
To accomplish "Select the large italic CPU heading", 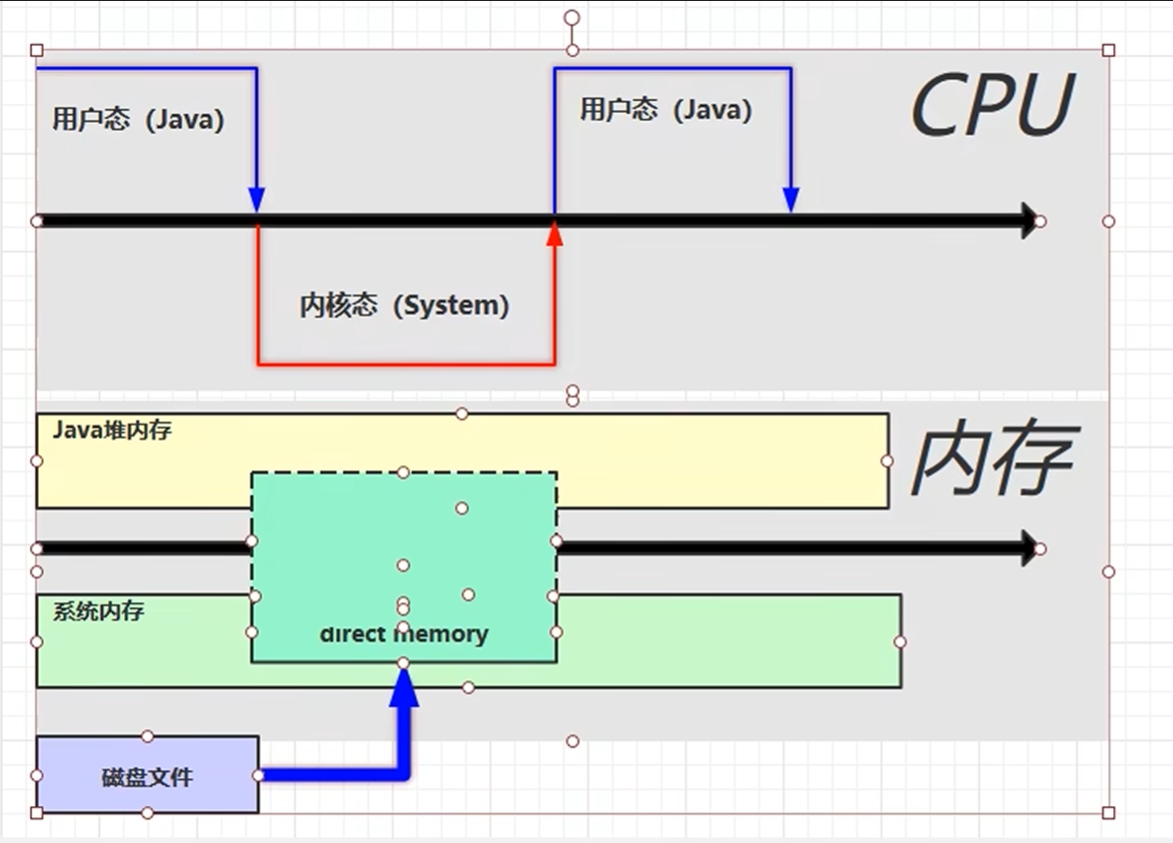I will [x=993, y=105].
